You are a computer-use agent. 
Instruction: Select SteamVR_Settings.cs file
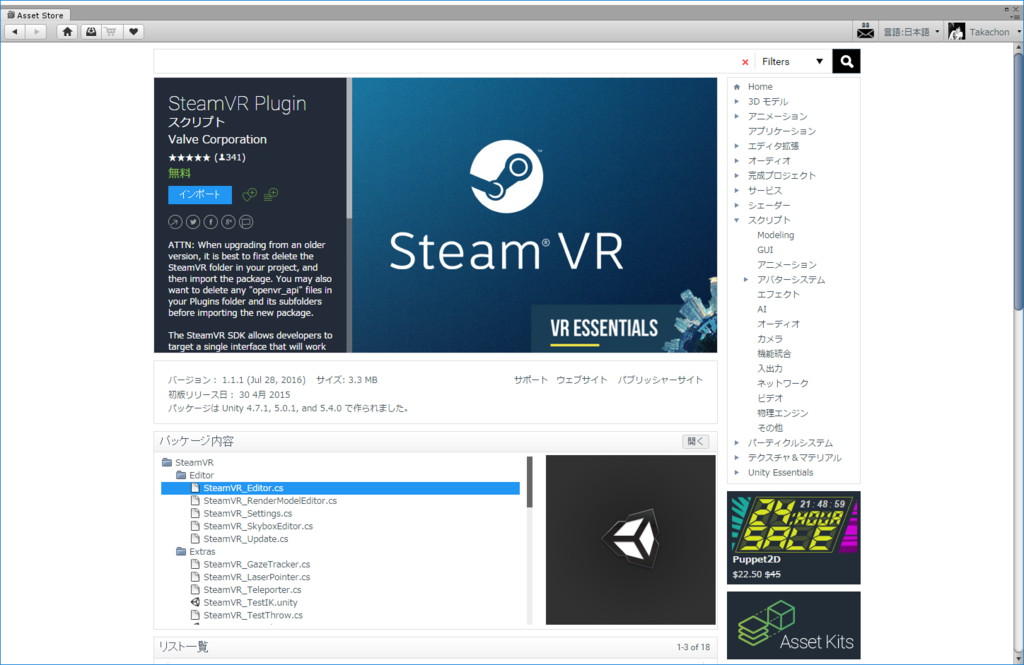(x=248, y=513)
